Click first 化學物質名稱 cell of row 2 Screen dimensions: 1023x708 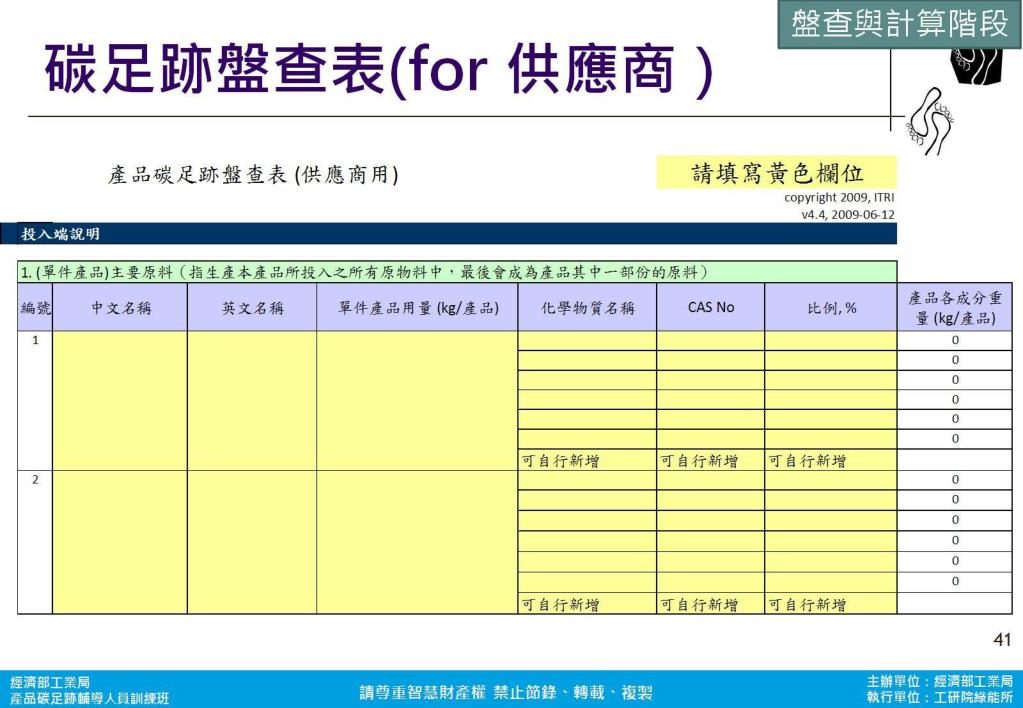click(587, 480)
